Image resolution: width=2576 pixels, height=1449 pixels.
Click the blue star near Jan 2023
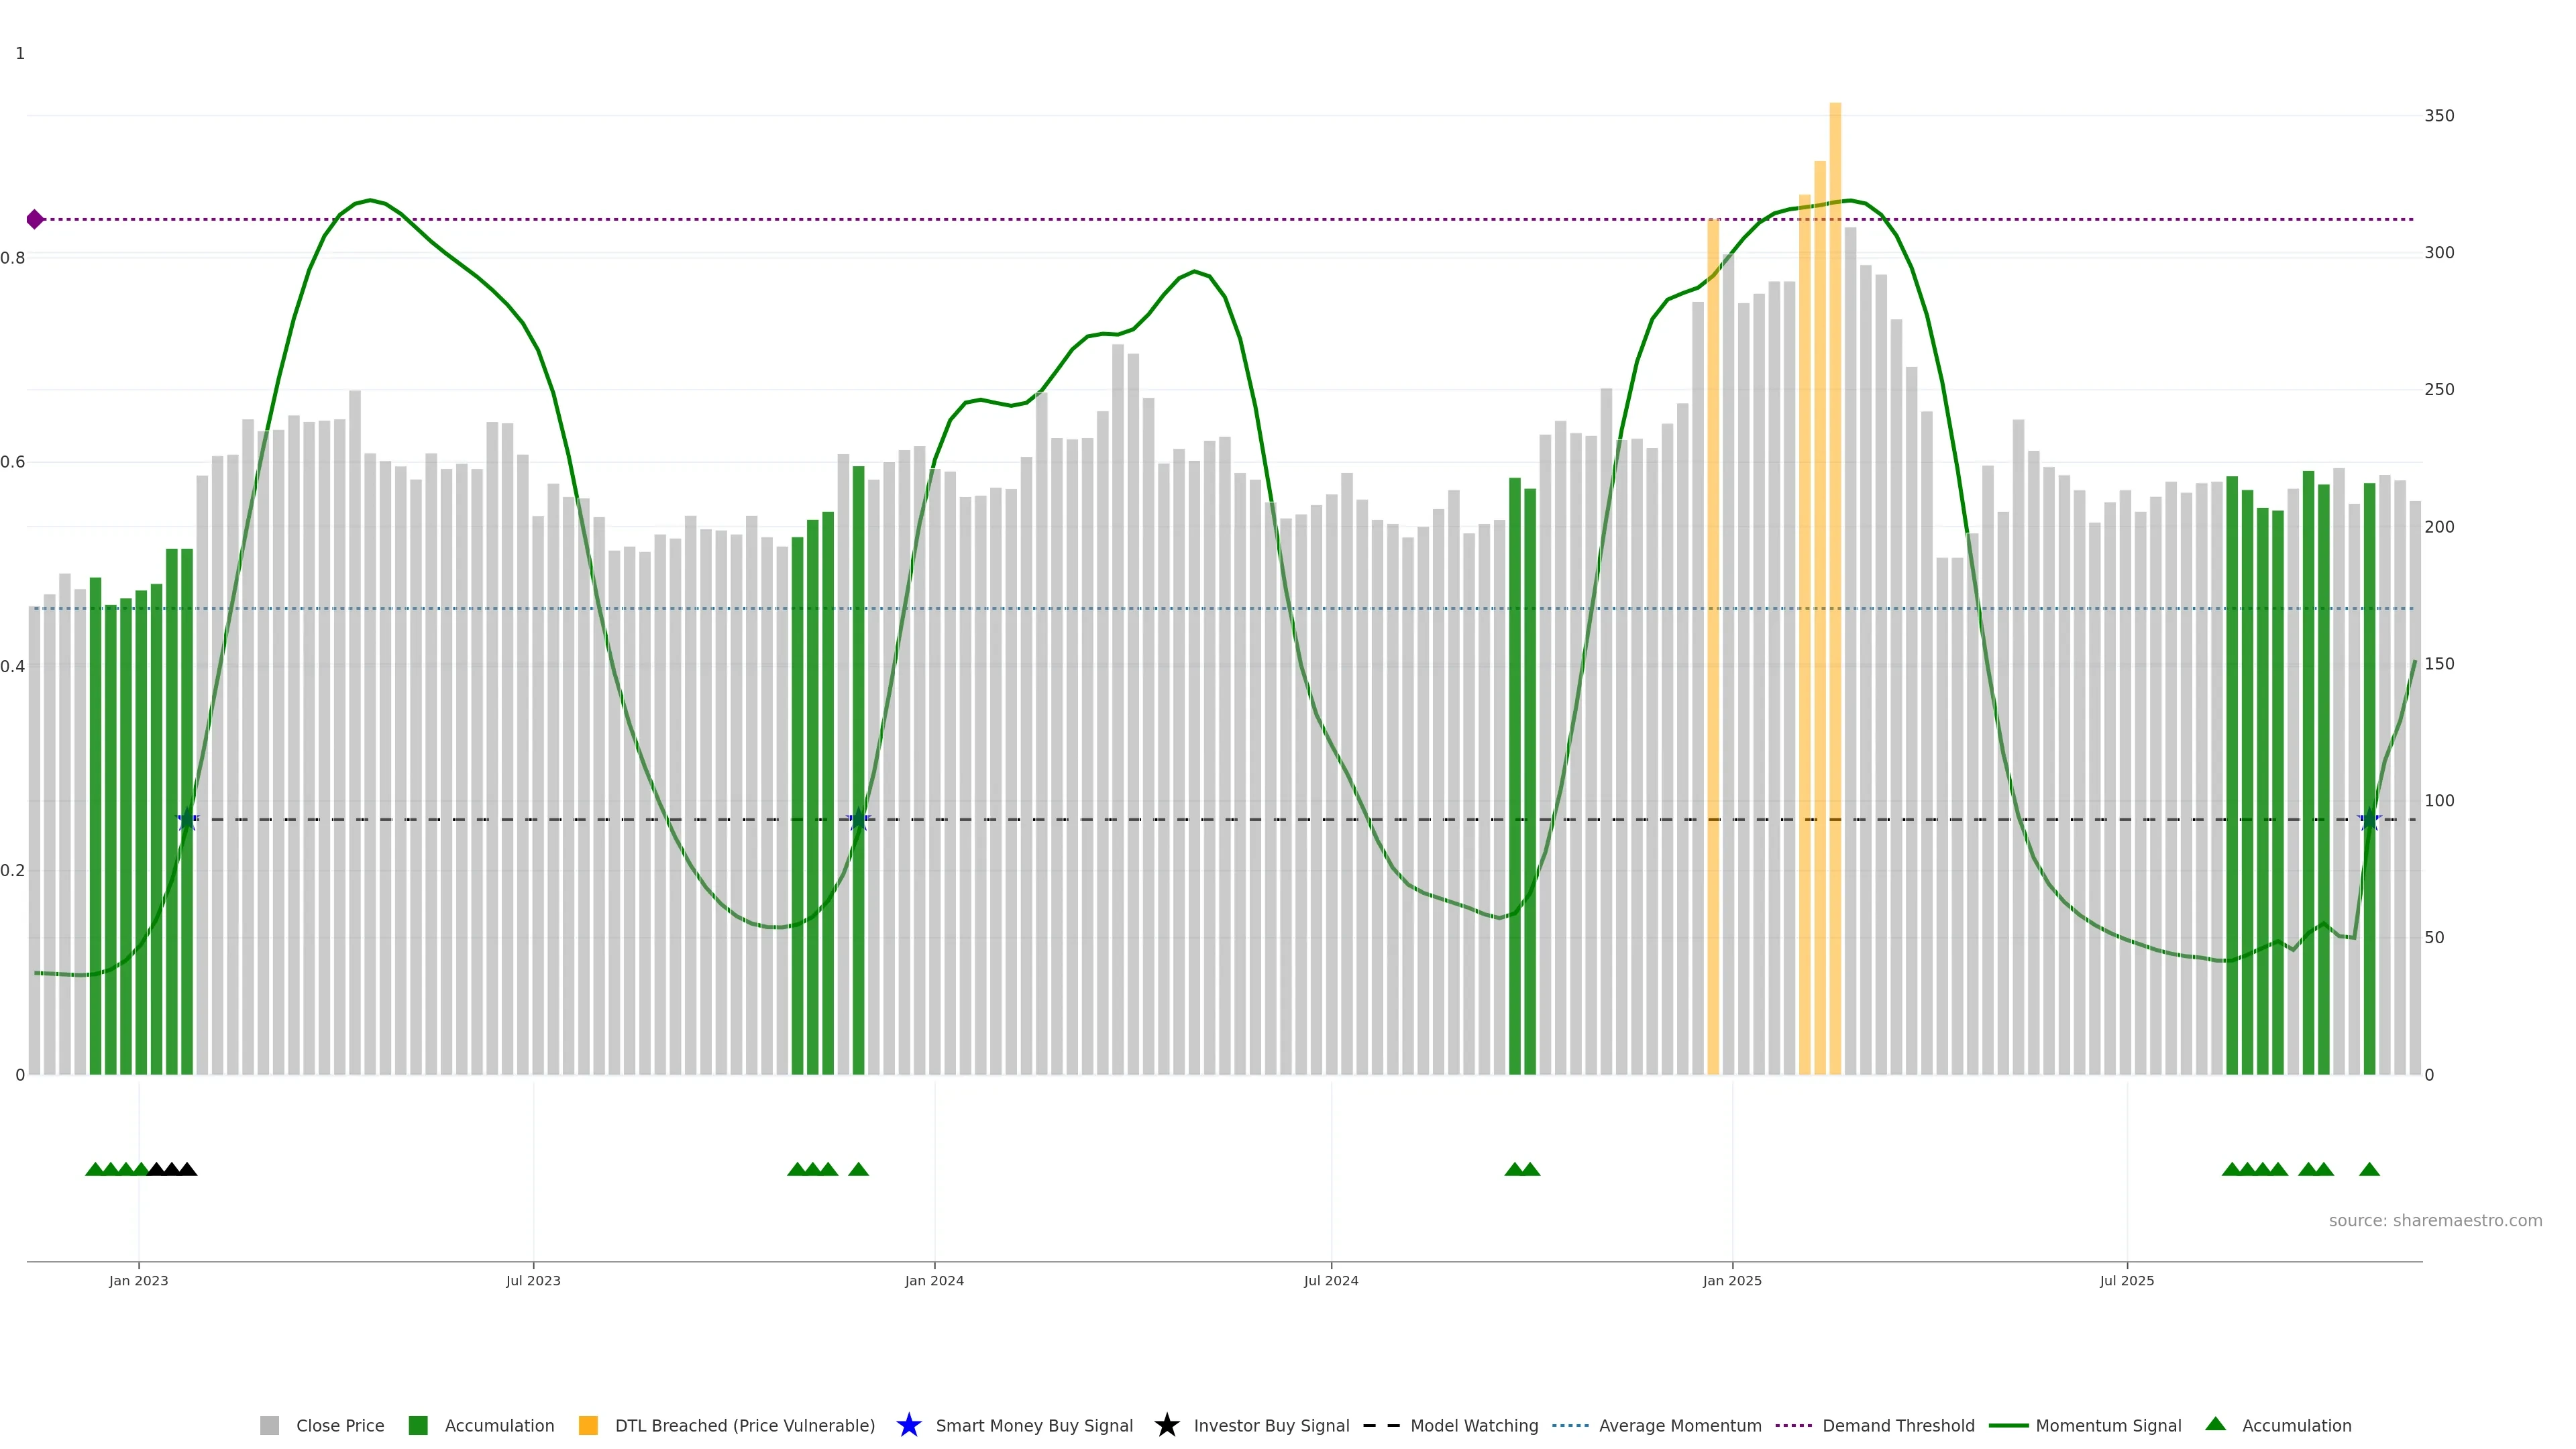coord(187,820)
